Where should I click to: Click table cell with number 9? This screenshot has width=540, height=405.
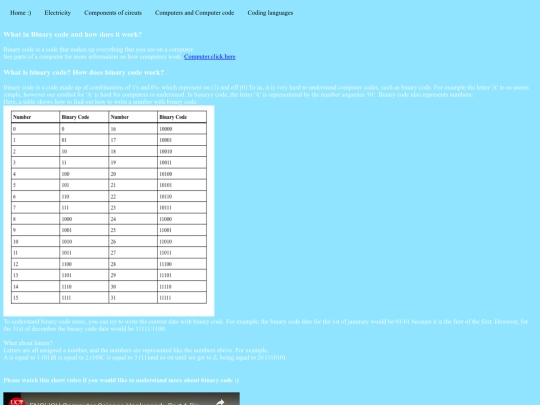tap(35, 230)
